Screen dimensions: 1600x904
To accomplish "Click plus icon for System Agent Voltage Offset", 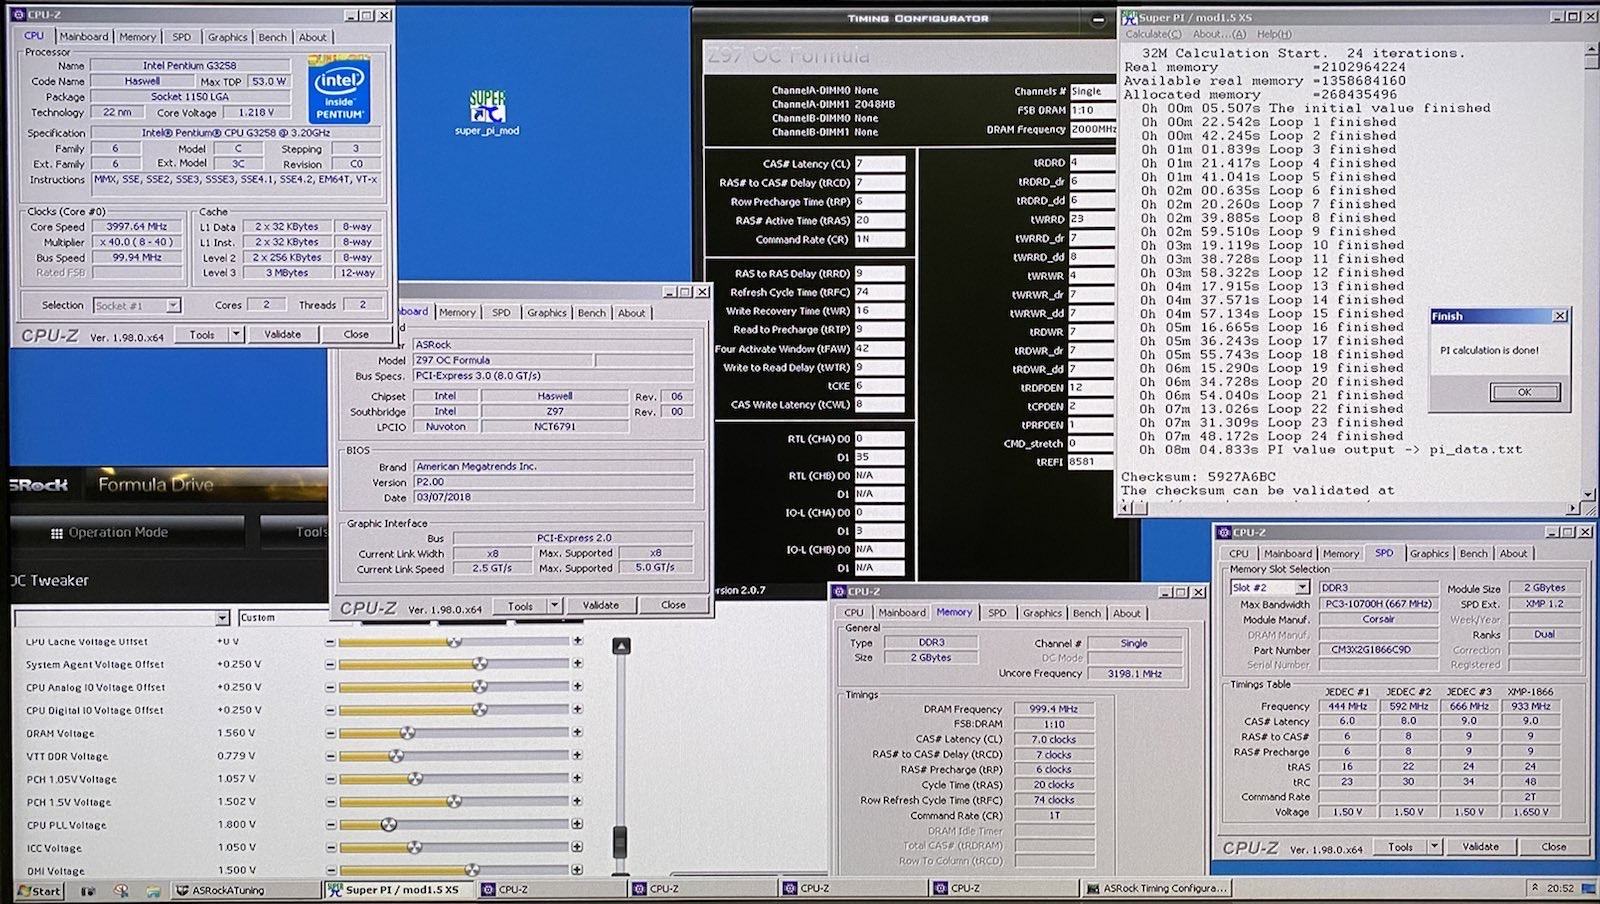I will [577, 664].
